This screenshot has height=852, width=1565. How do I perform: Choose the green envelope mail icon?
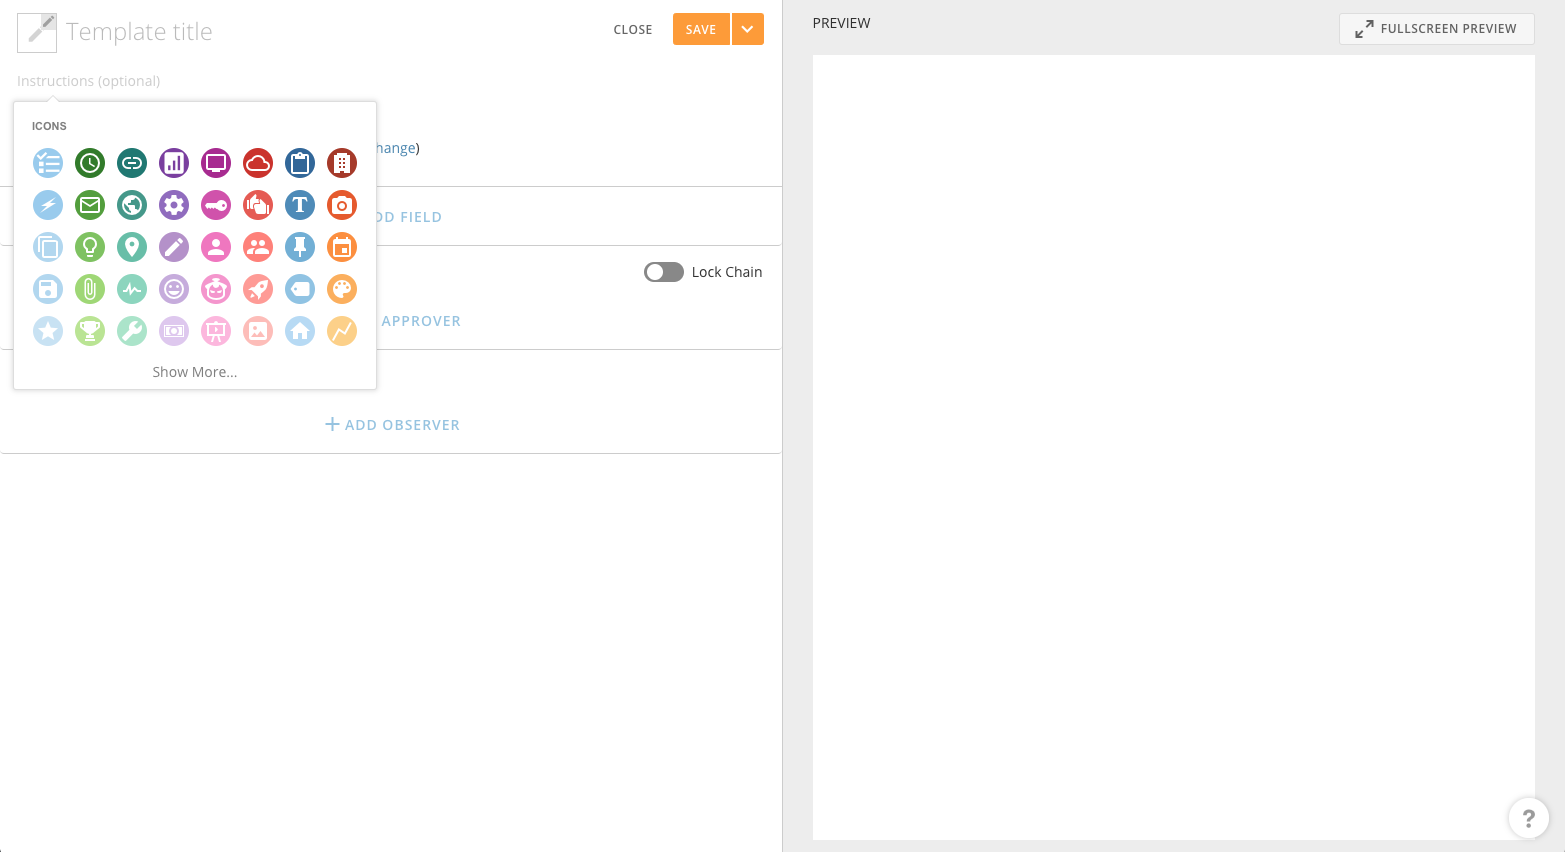click(90, 205)
